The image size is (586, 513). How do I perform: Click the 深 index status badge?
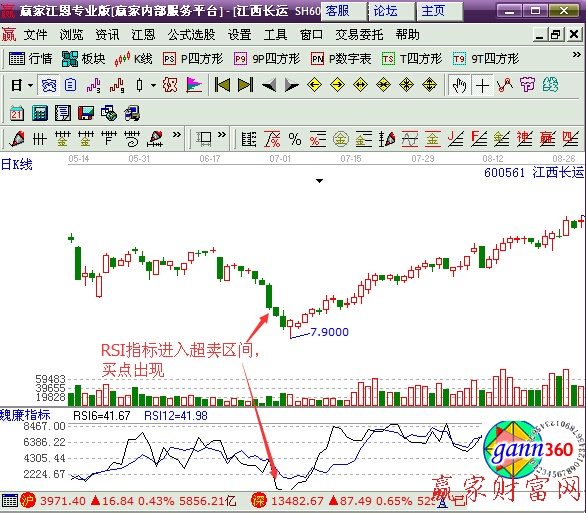(259, 500)
